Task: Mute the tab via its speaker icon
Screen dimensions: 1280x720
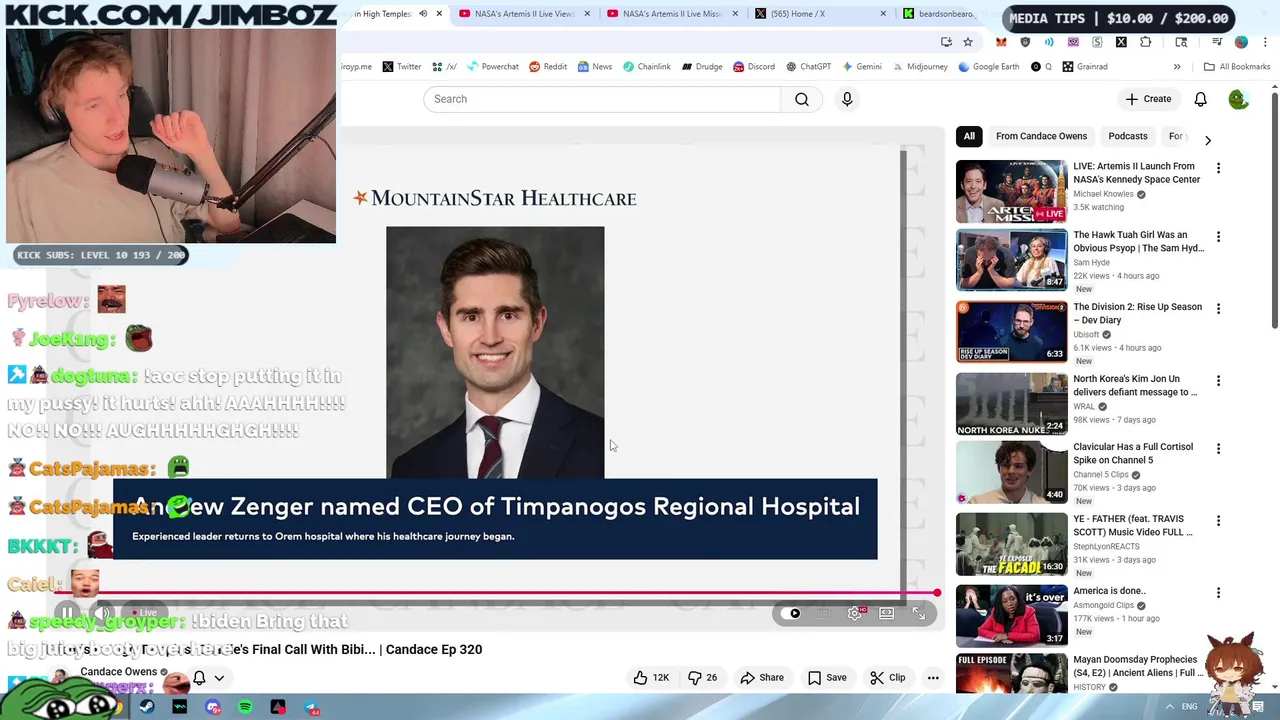Action: pos(423,14)
